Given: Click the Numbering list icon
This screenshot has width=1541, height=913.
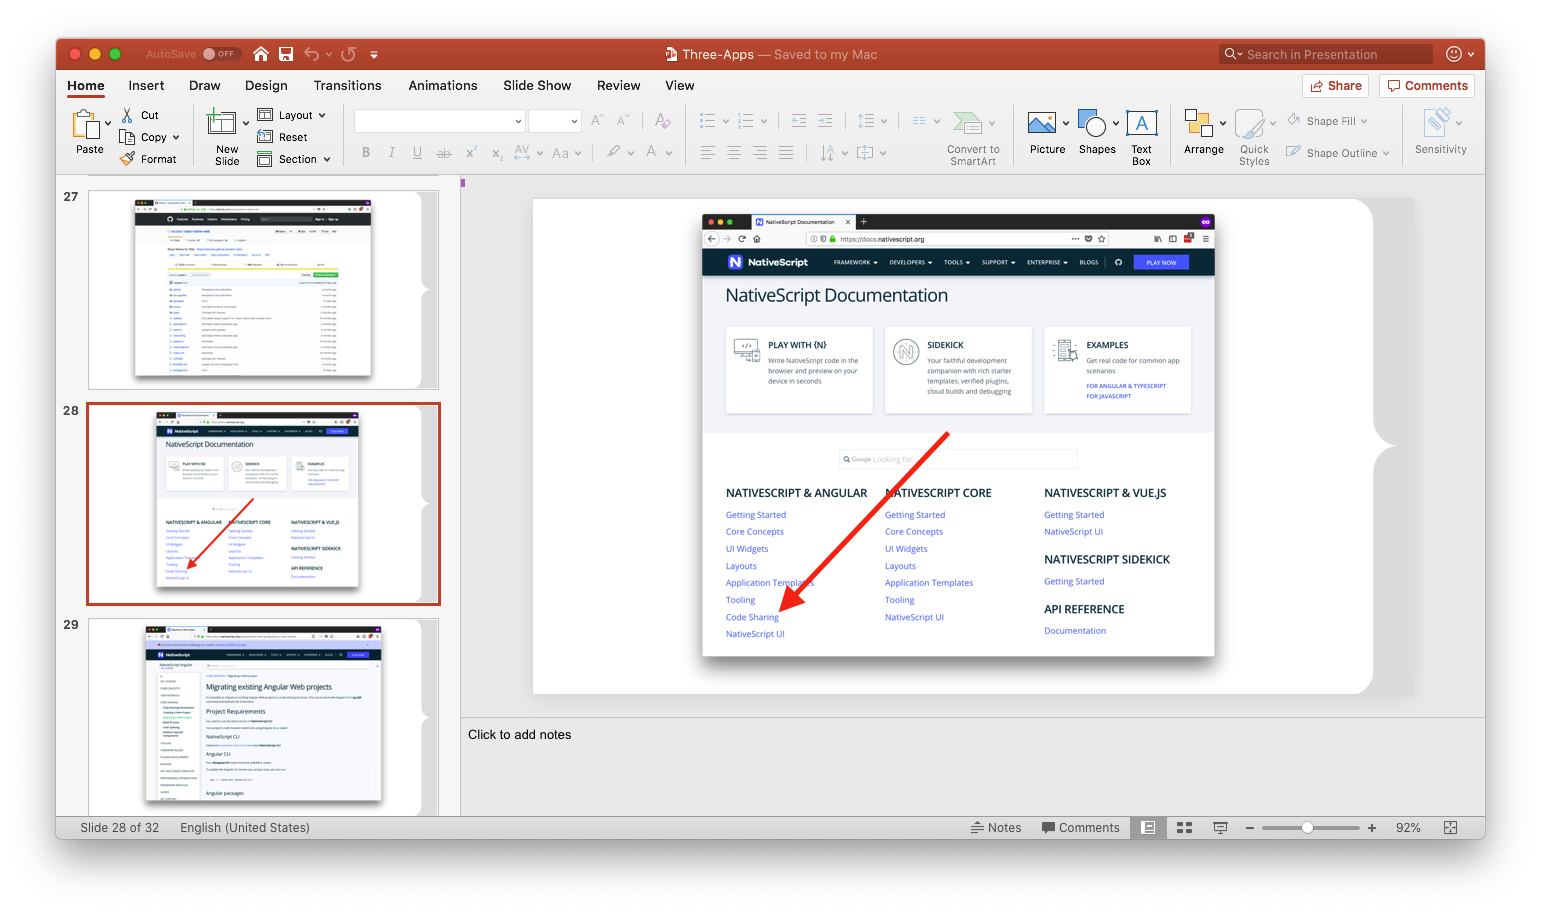Looking at the screenshot, I should [x=745, y=121].
